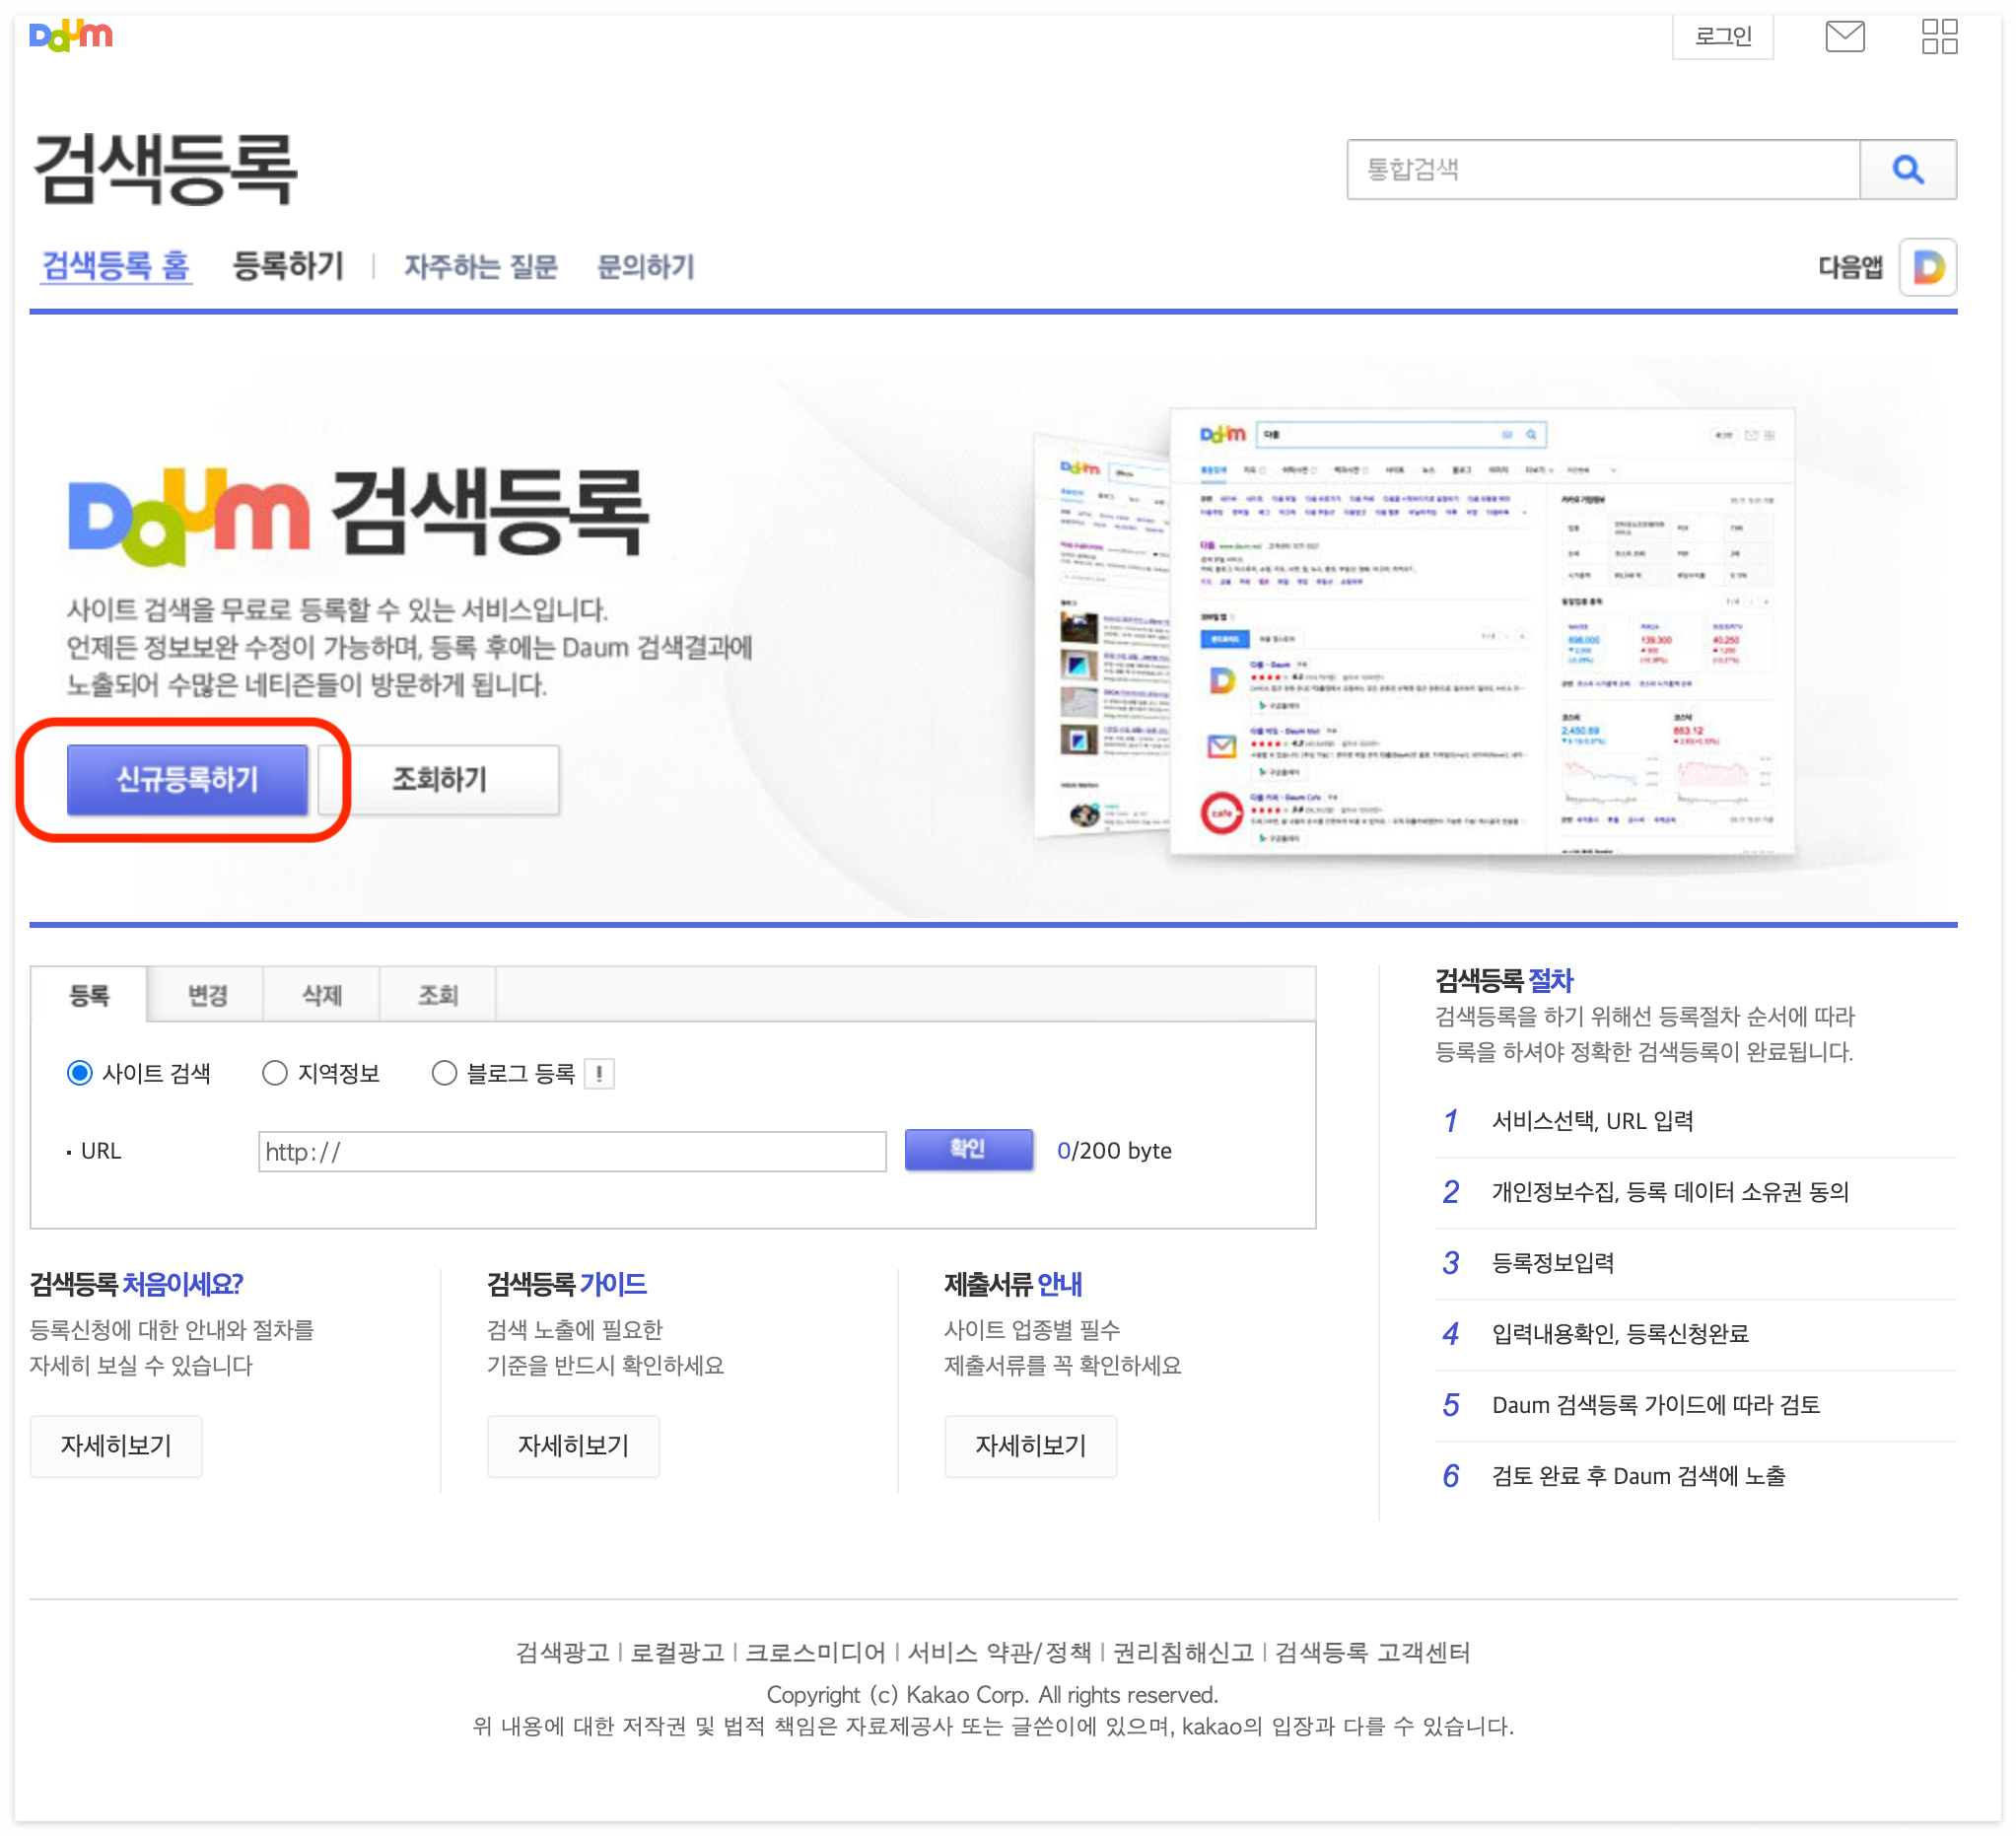The image size is (2016, 1836).
Task: Select the 사이트 검색 radio button
Action: pos(79,1074)
